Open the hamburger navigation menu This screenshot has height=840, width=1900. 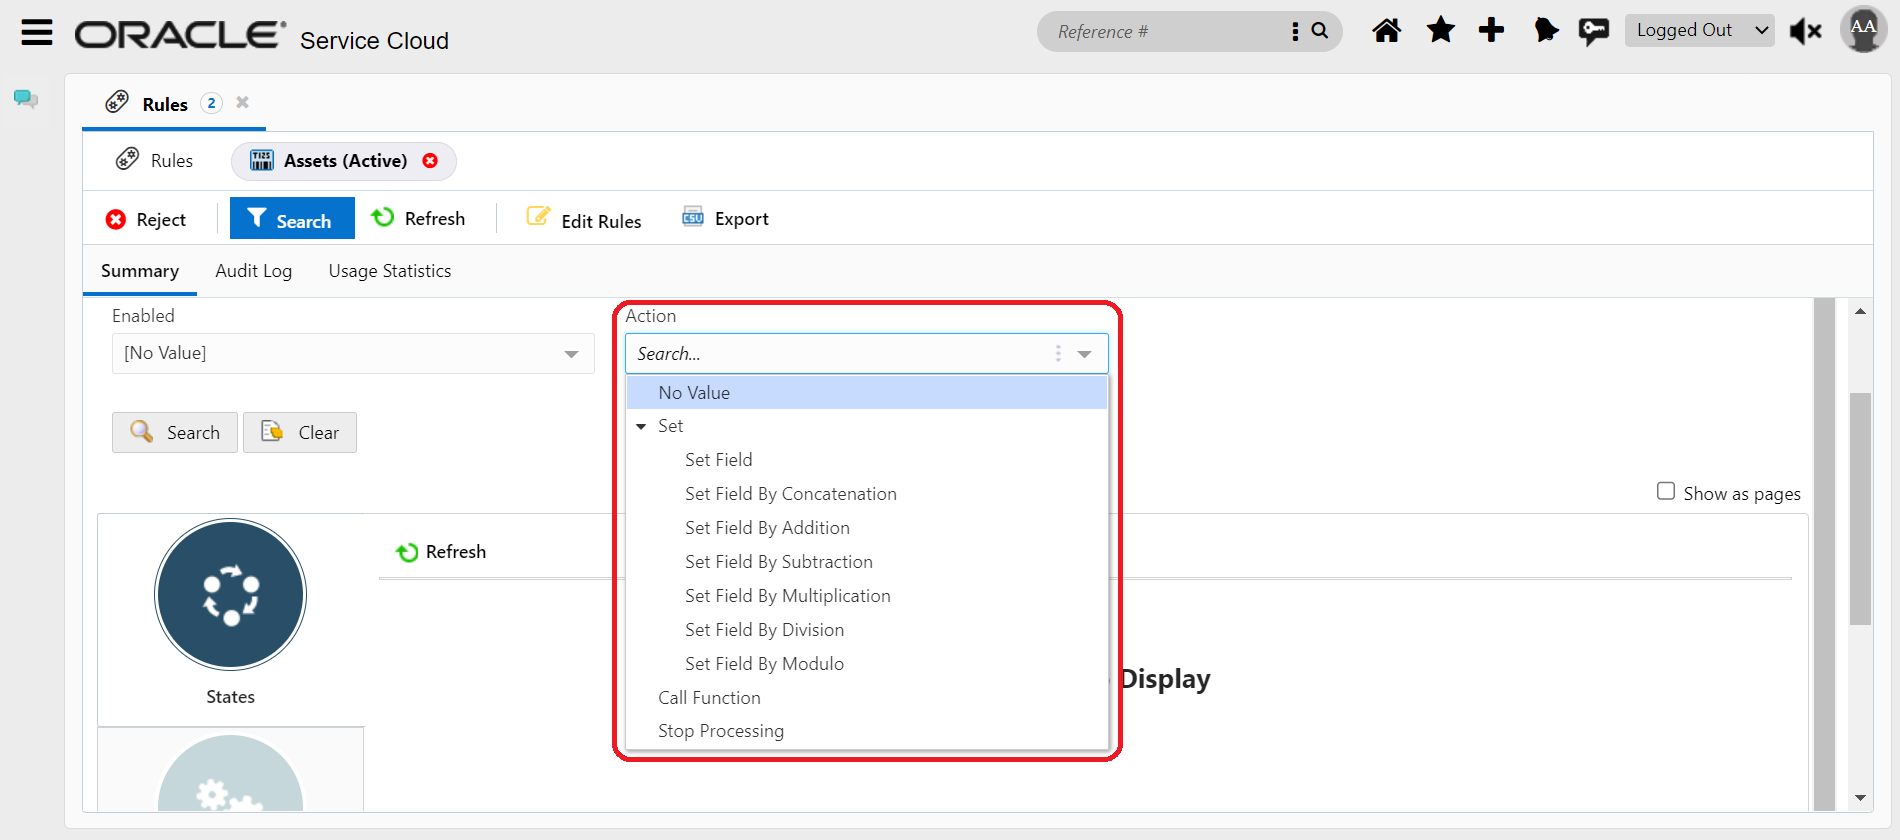(37, 33)
